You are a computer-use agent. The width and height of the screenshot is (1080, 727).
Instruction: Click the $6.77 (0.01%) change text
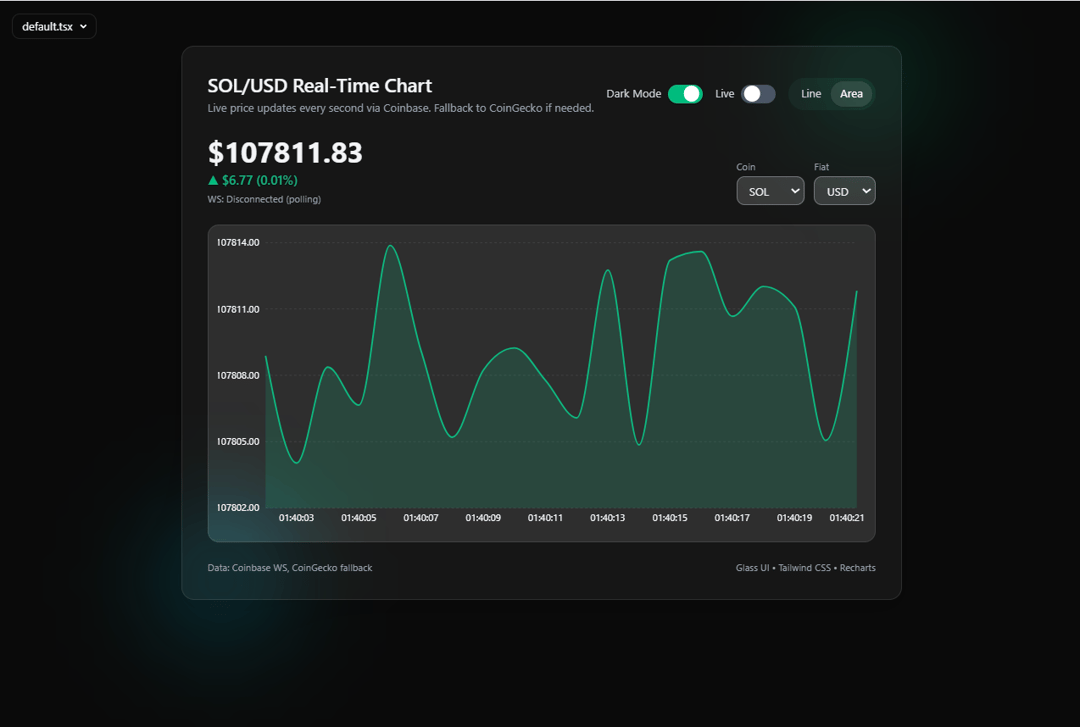click(x=260, y=181)
